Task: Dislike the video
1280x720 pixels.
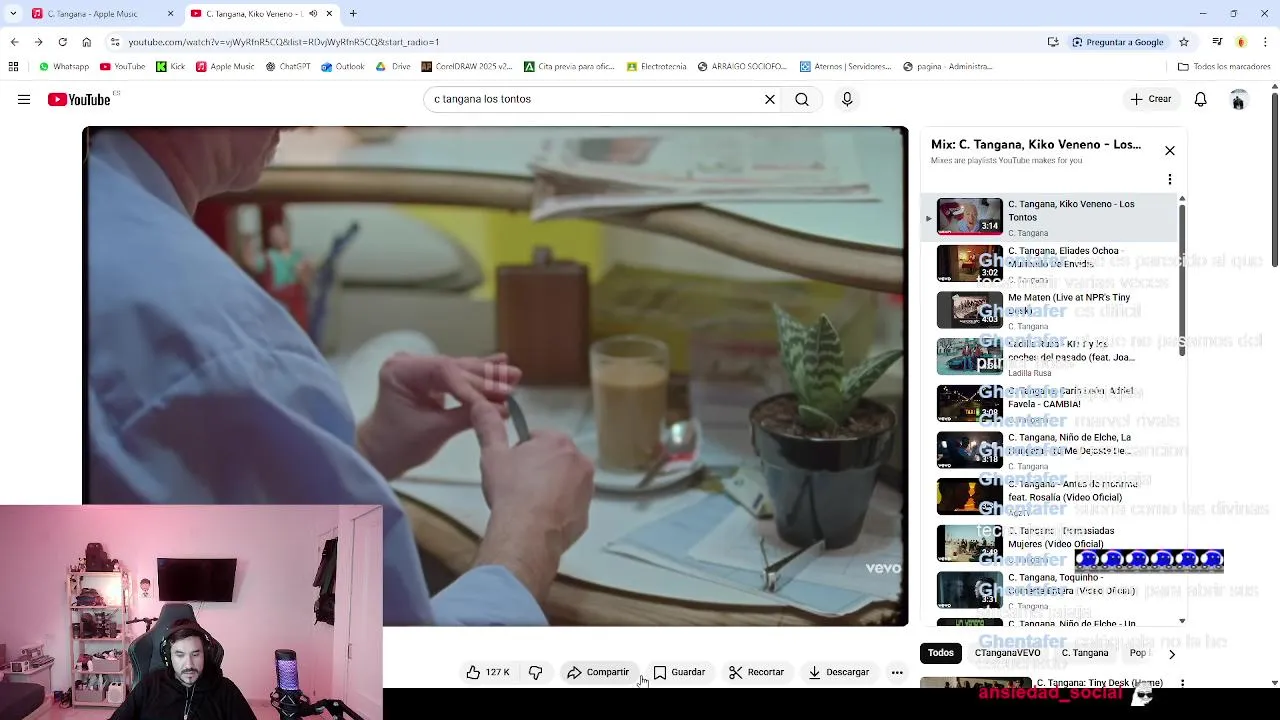Action: click(x=535, y=672)
